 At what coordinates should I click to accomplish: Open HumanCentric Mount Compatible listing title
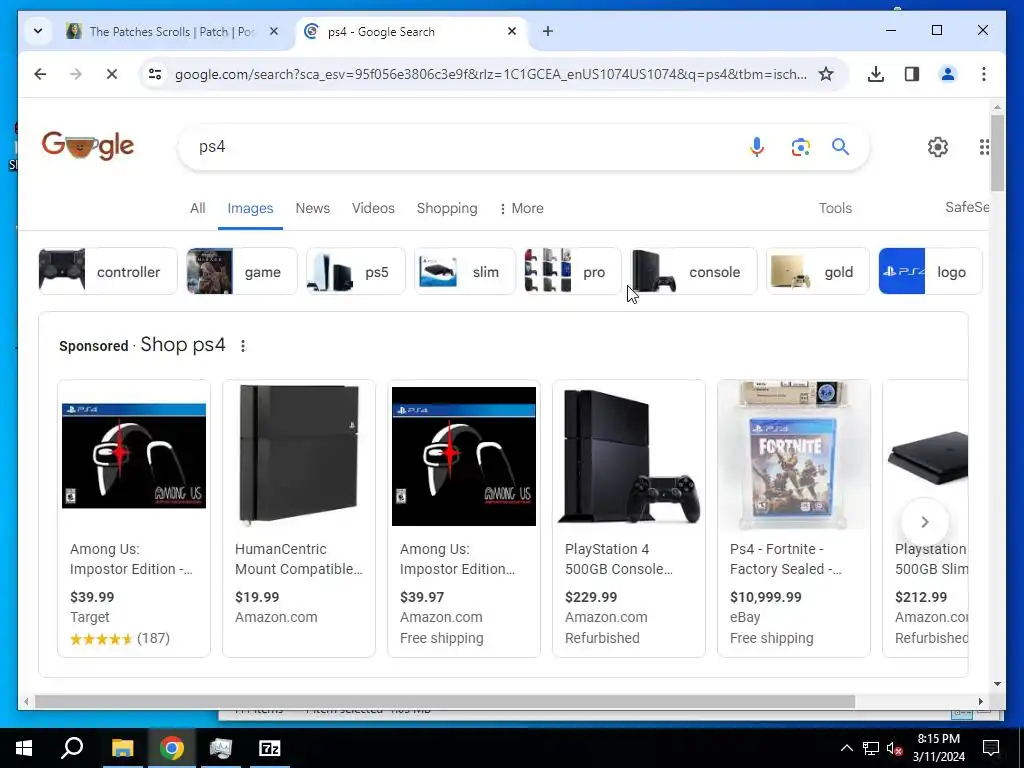point(299,559)
